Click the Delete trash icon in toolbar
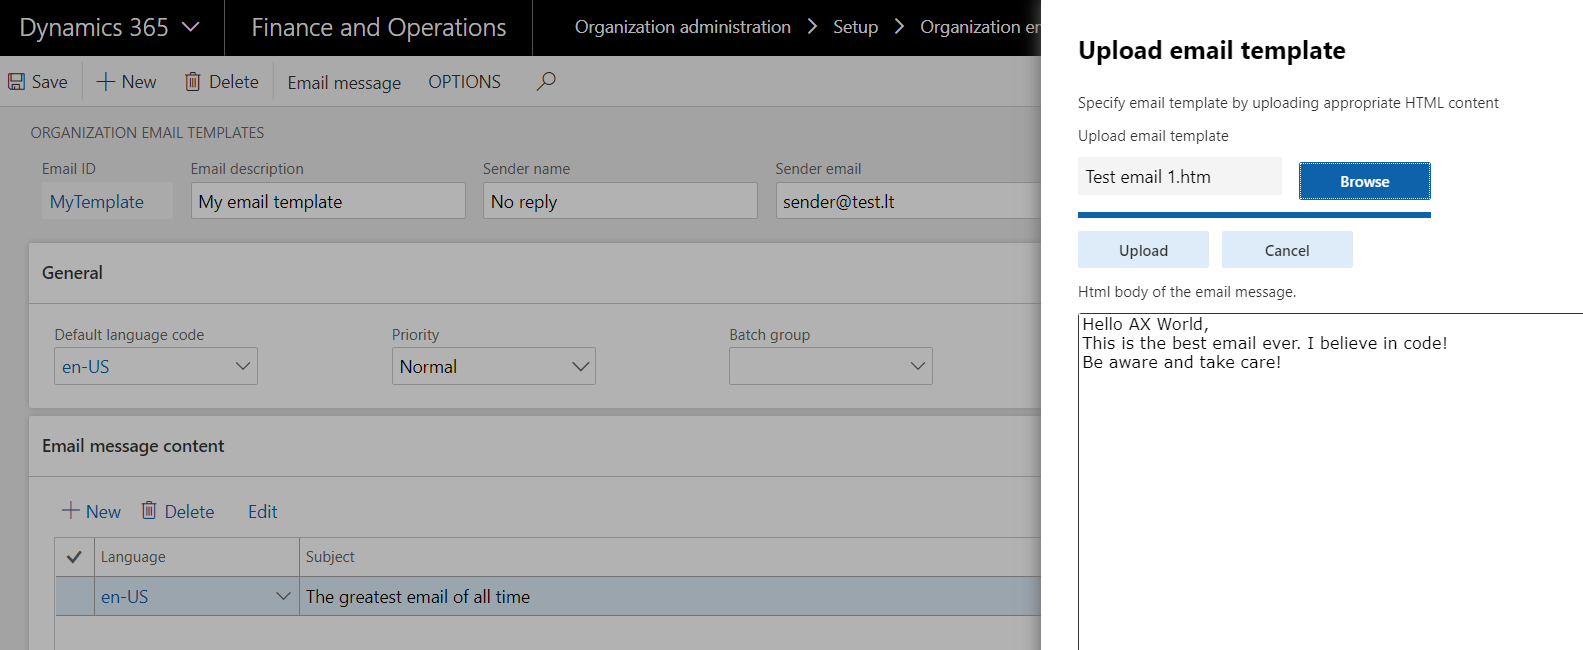Image resolution: width=1583 pixels, height=650 pixels. pyautogui.click(x=193, y=82)
